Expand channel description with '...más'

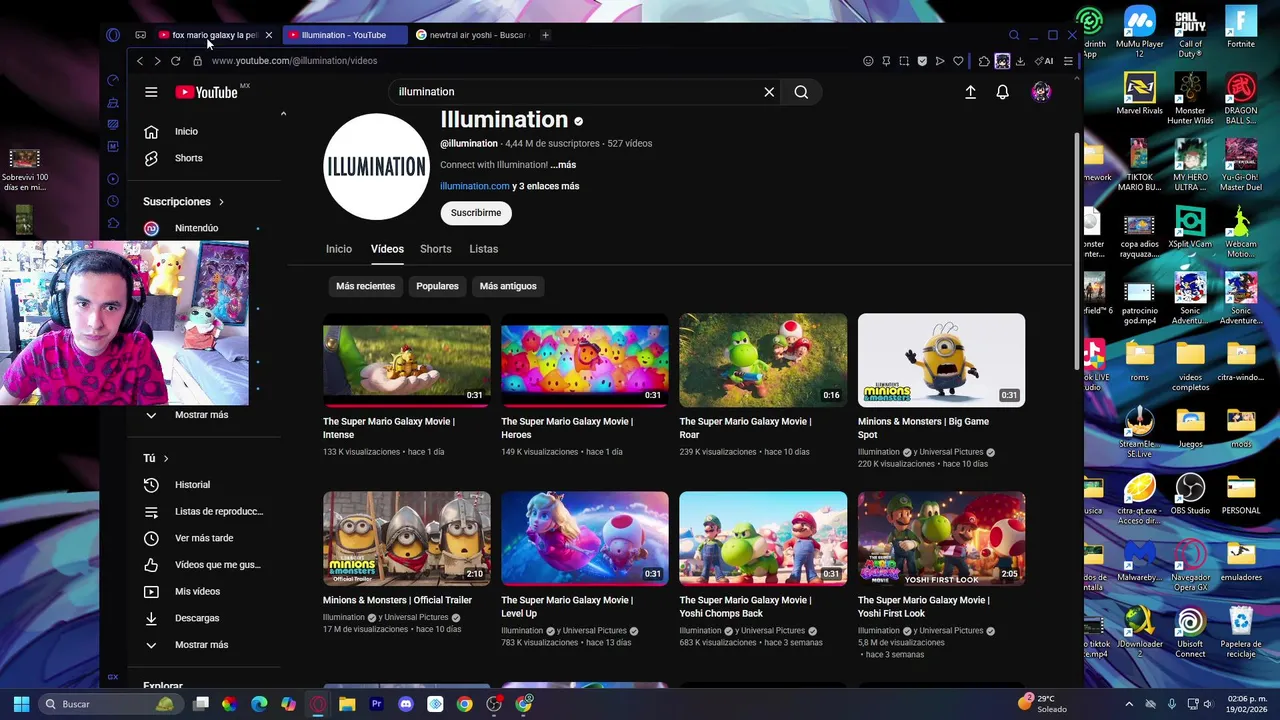pyautogui.click(x=563, y=165)
